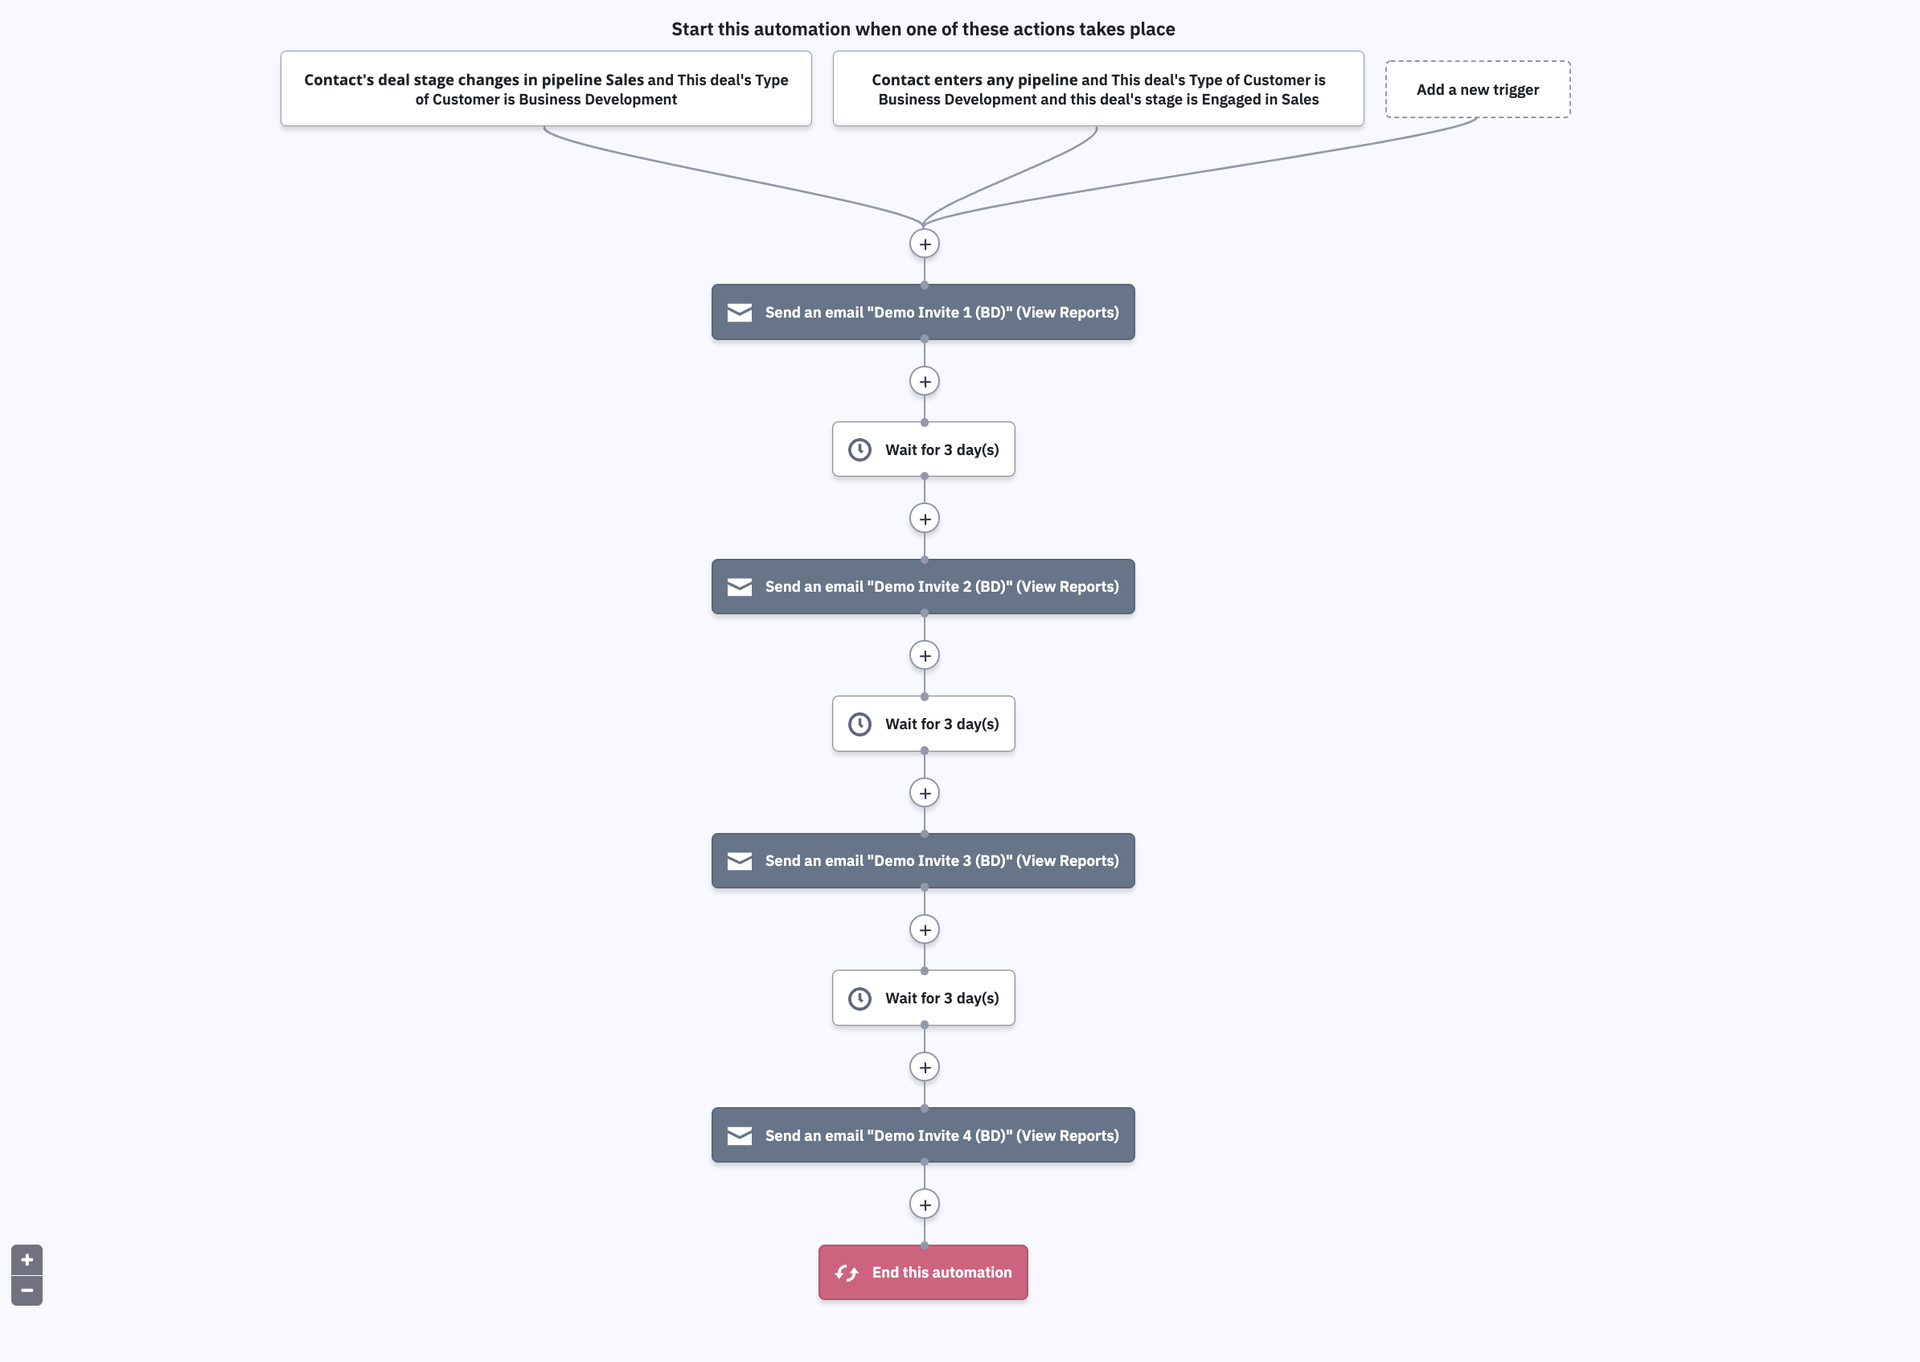Click clock icon on first Wait step
The height and width of the screenshot is (1362, 1920).
tap(860, 450)
